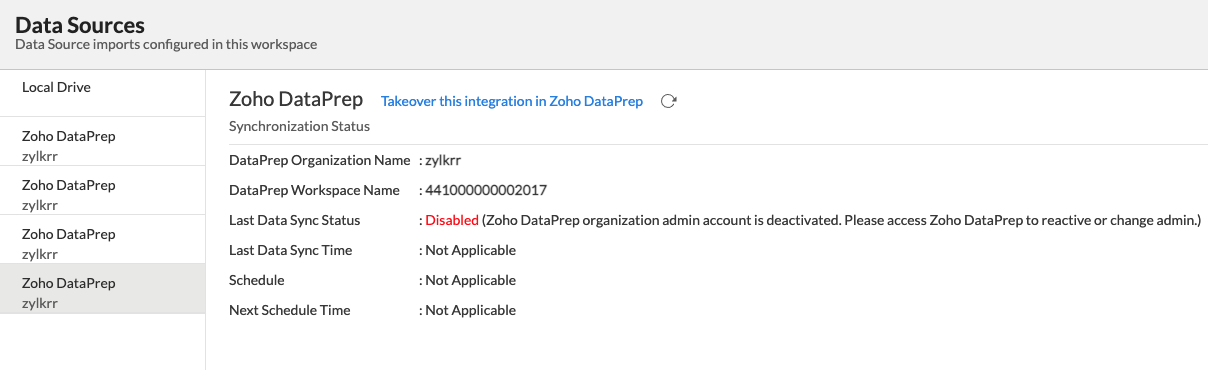Click the workspace description under Data Sources
The image size is (1208, 370).
(x=166, y=45)
